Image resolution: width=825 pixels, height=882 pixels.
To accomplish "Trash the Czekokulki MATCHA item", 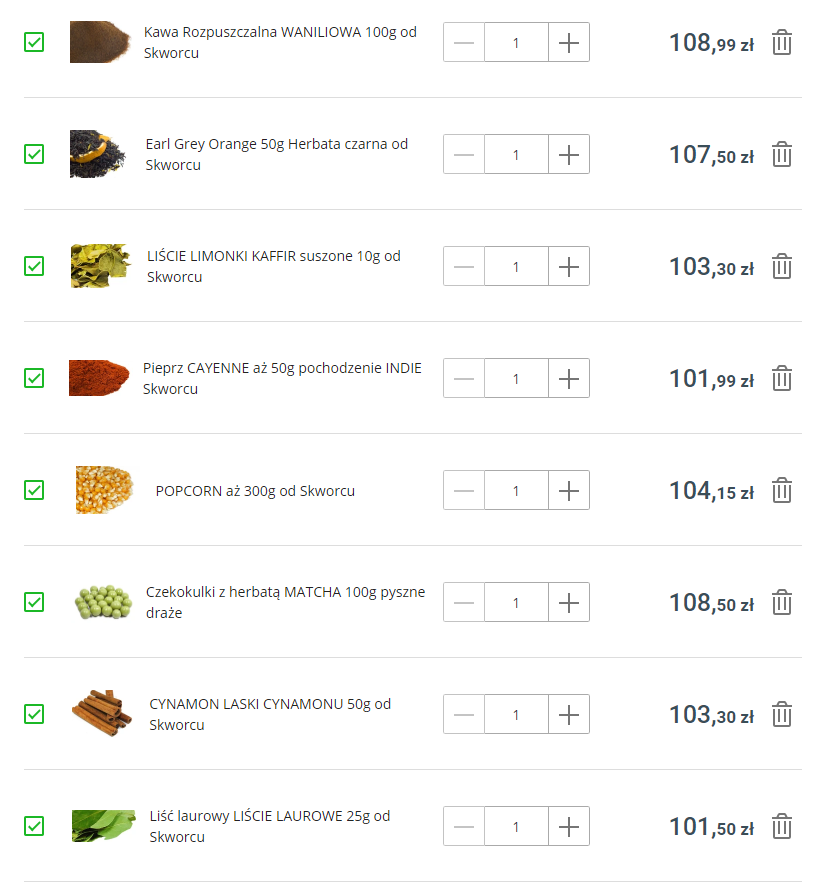I will [782, 603].
